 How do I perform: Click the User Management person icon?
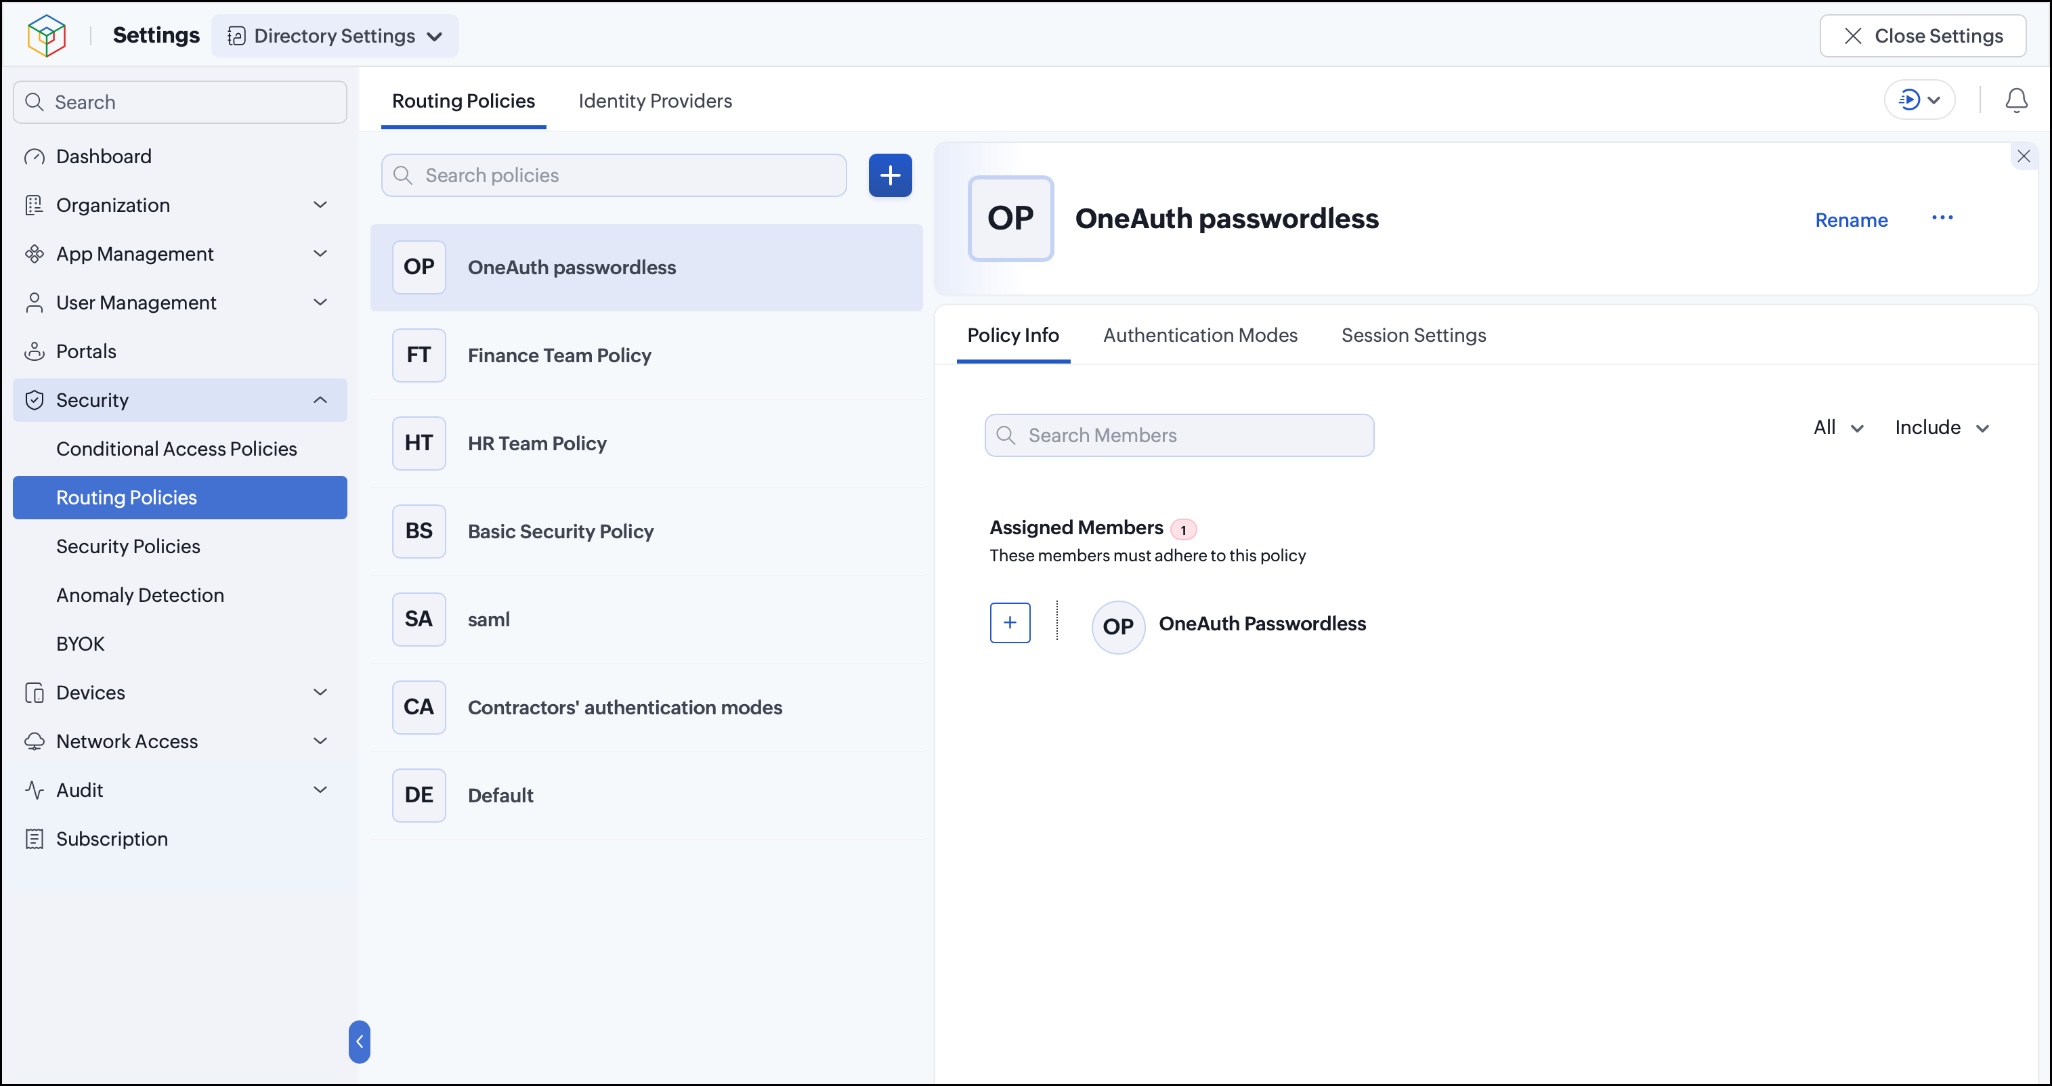(x=34, y=303)
